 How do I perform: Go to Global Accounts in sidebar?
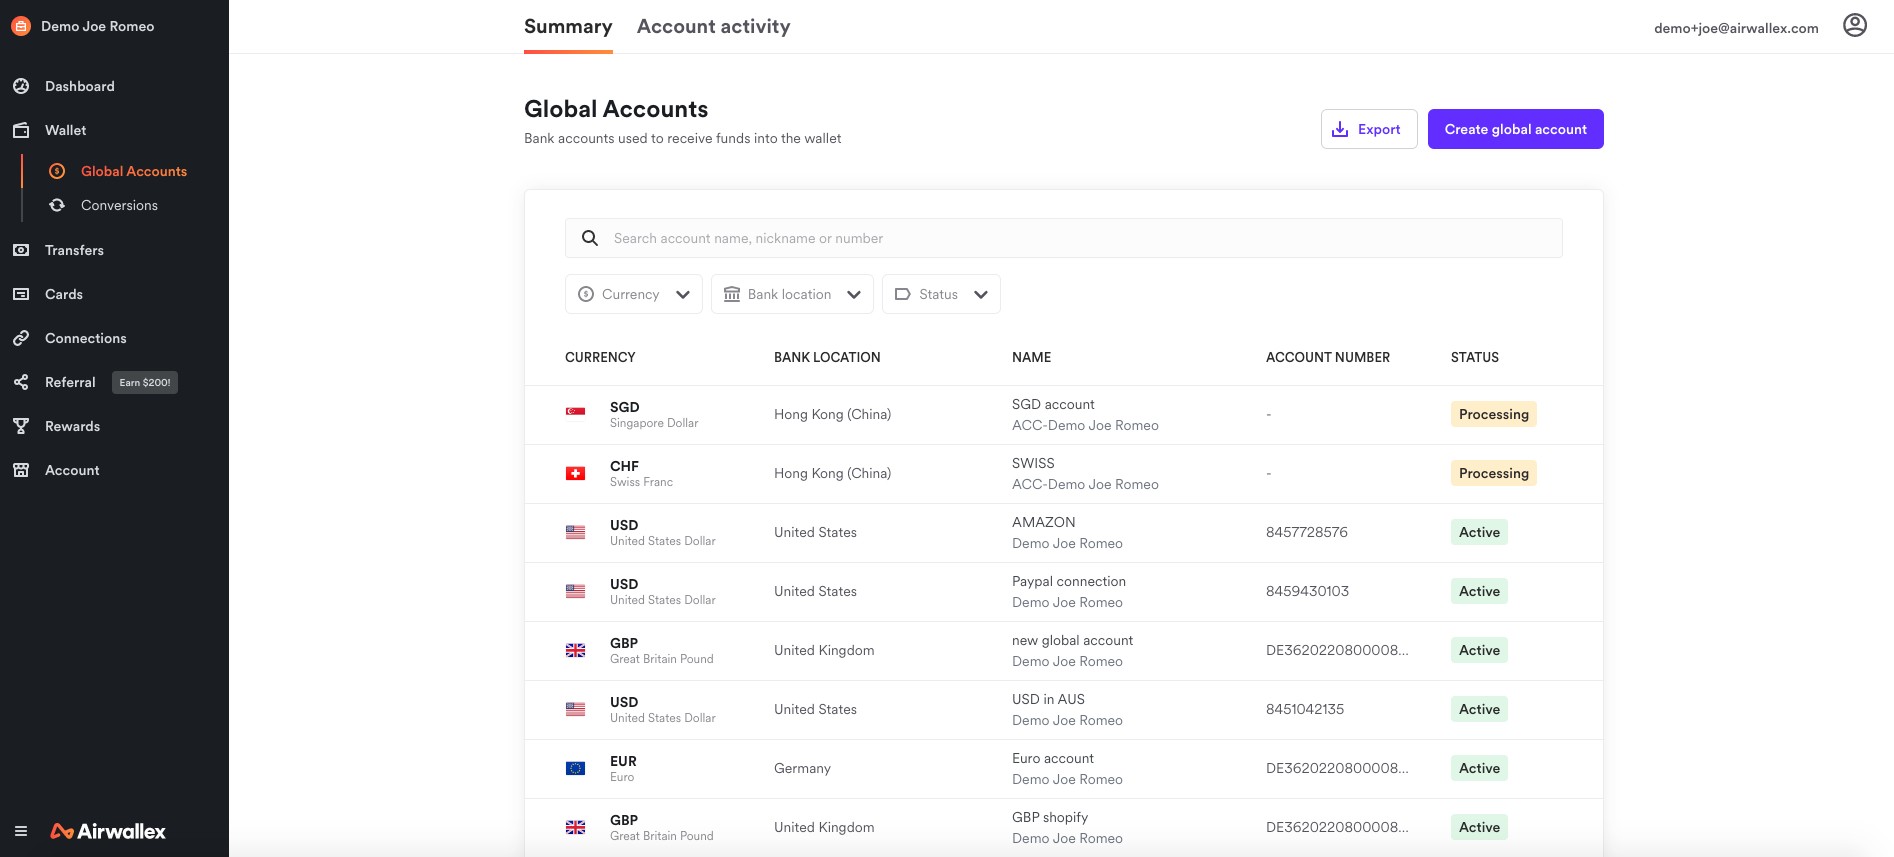click(134, 171)
